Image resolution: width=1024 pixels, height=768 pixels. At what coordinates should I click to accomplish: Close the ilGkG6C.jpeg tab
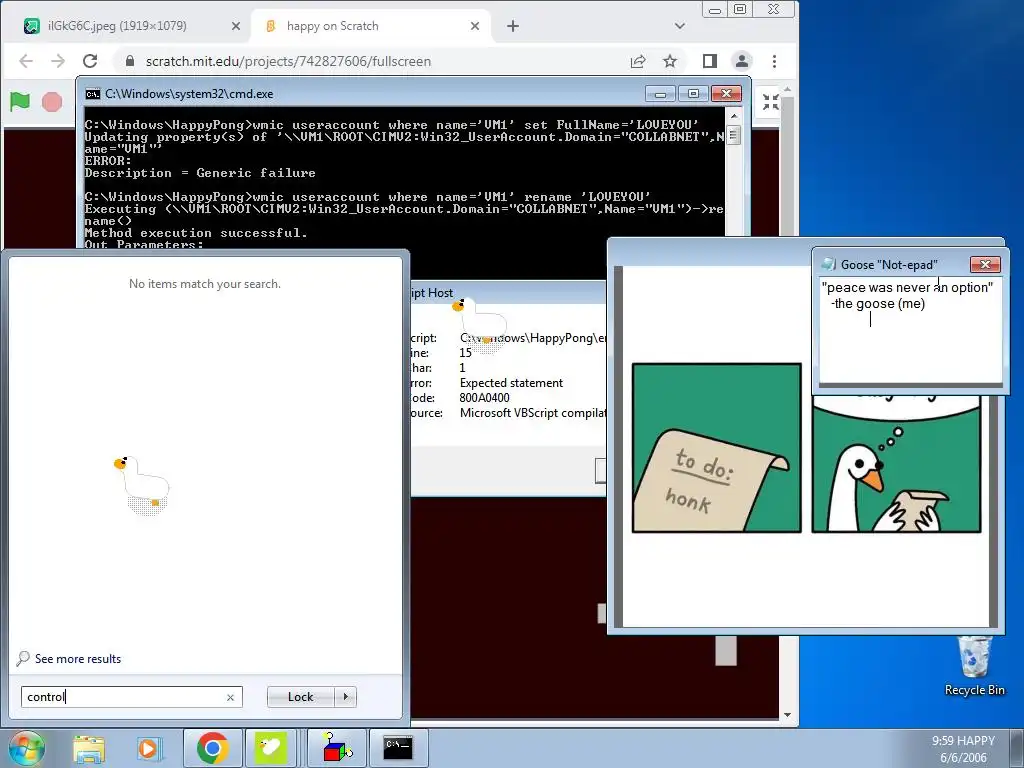pyautogui.click(x=236, y=26)
